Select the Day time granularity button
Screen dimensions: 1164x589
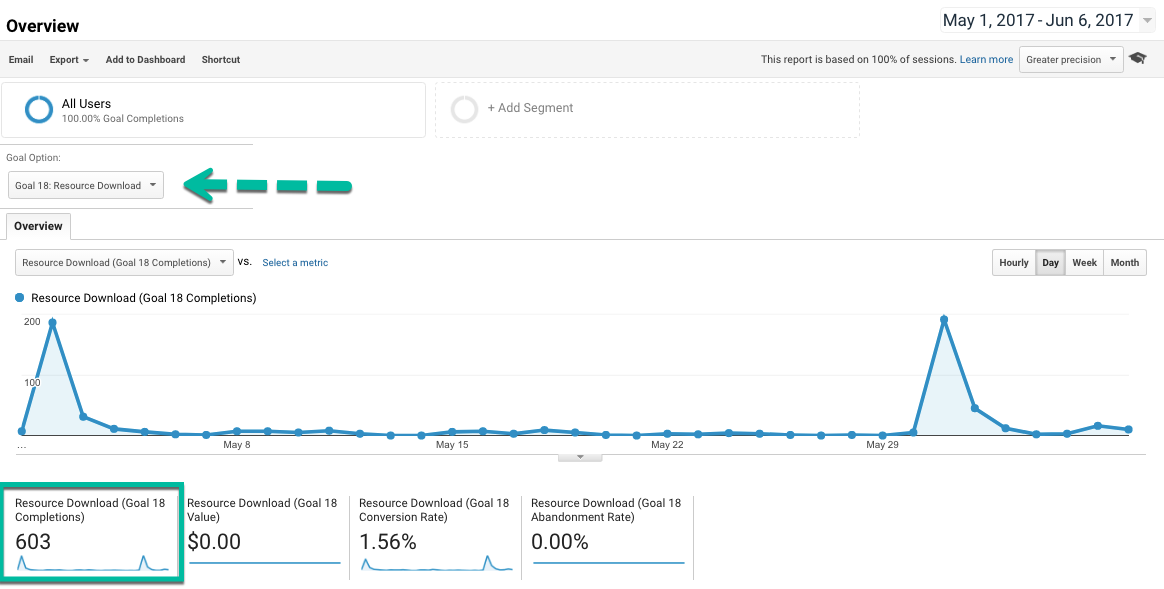click(1050, 263)
